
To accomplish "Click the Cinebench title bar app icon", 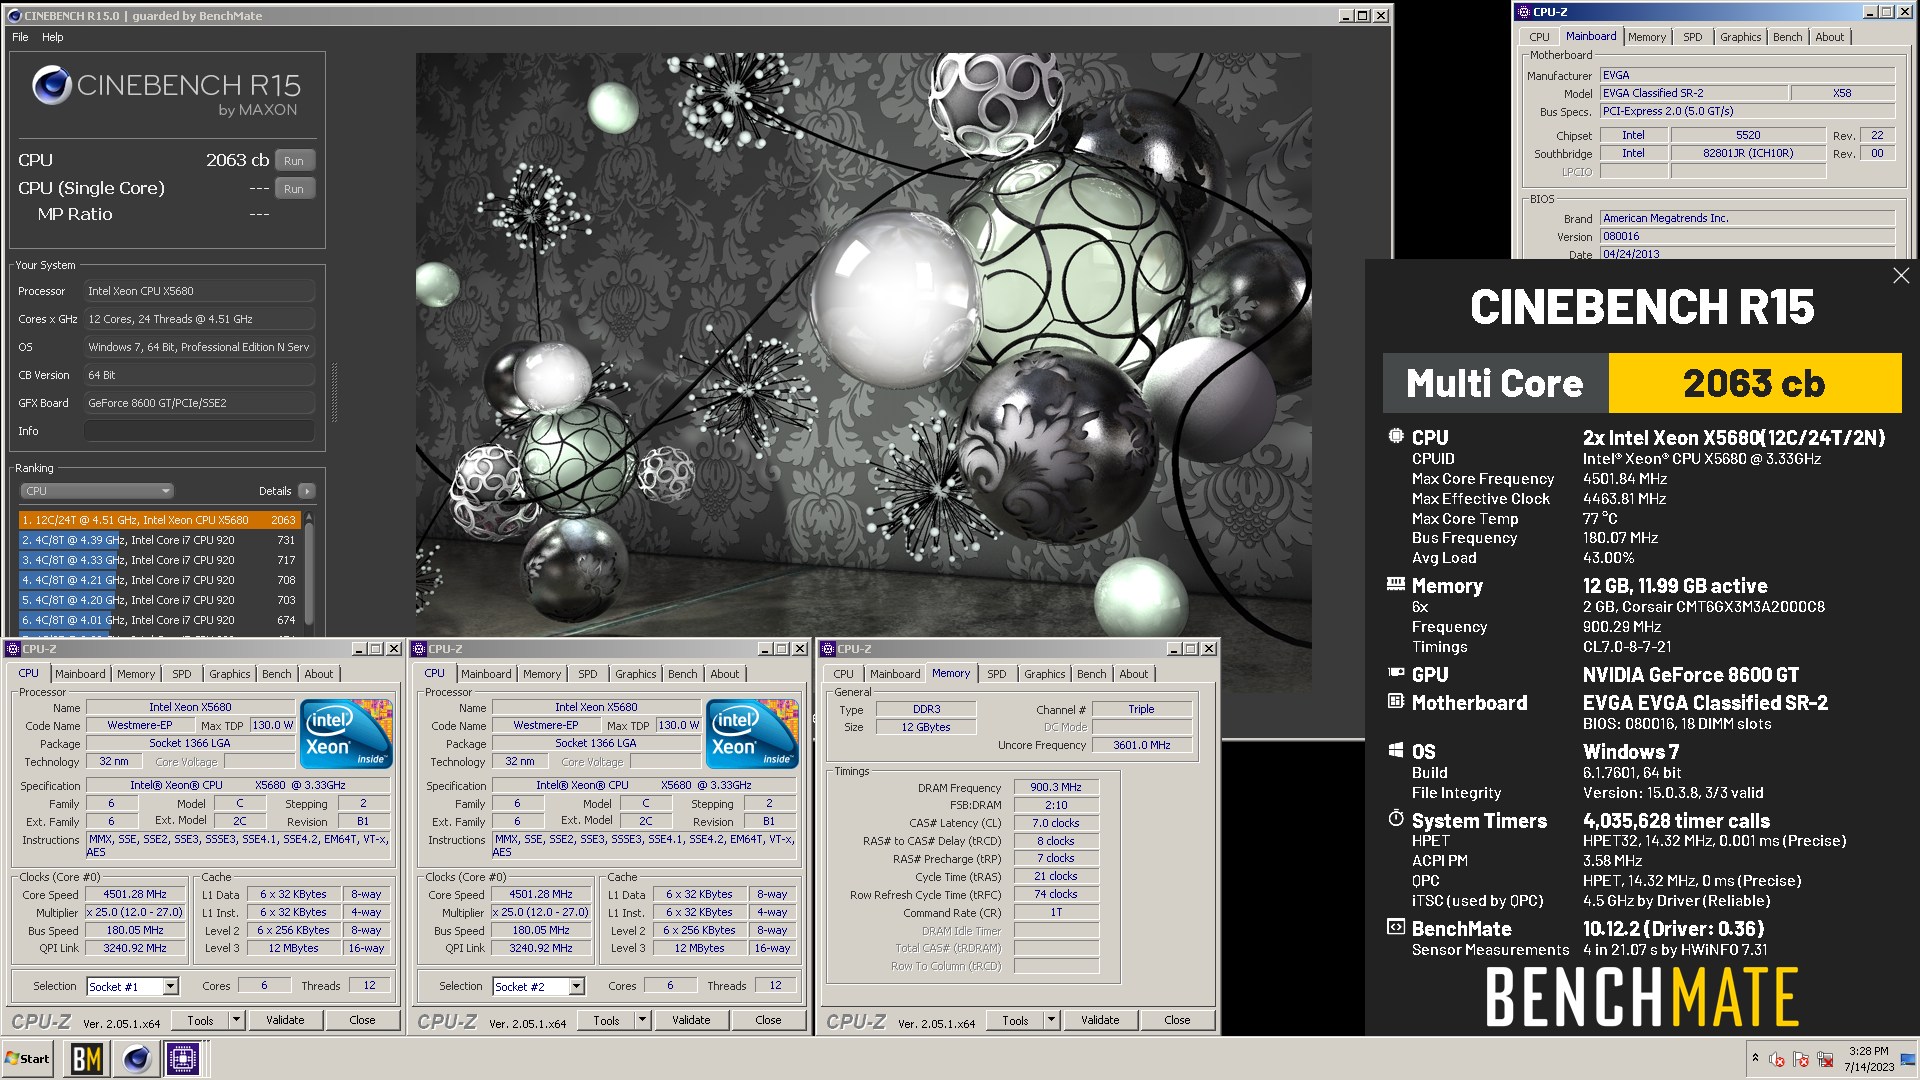I will click(x=14, y=15).
